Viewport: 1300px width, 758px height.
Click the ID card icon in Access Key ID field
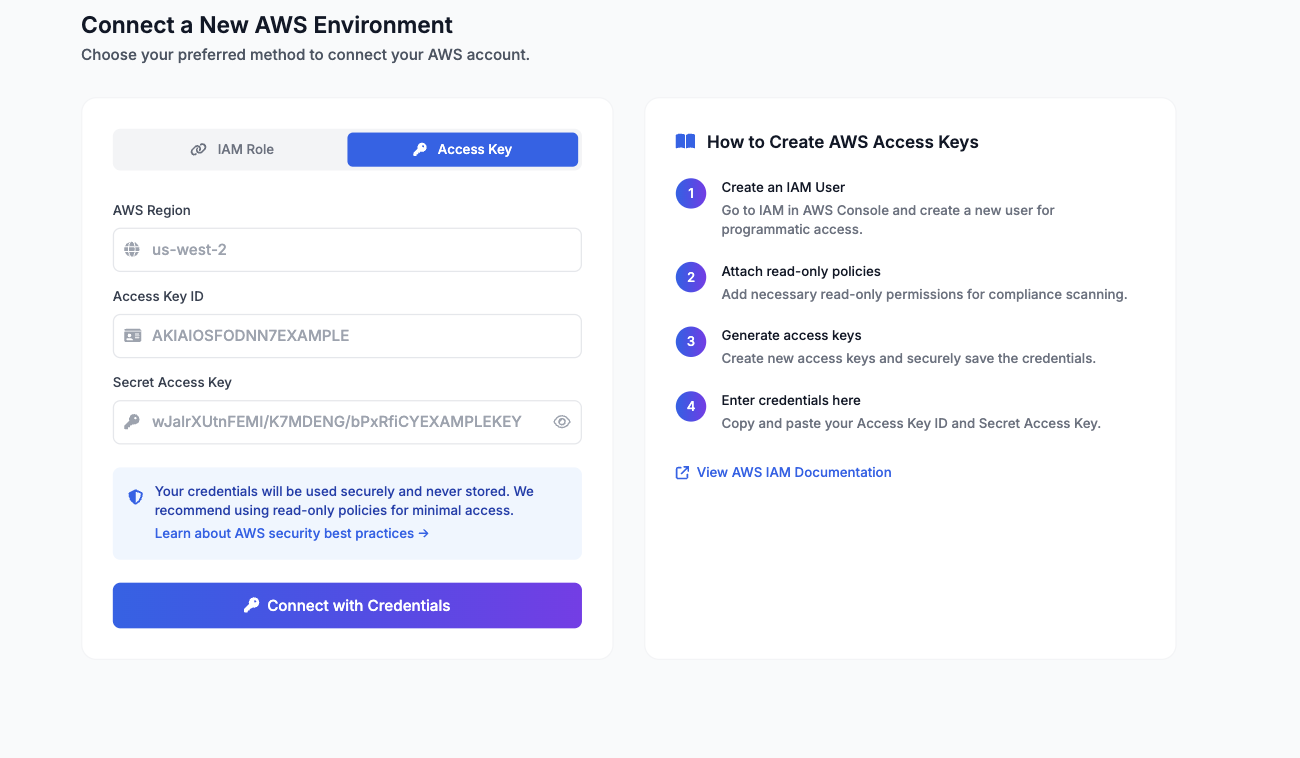point(132,336)
